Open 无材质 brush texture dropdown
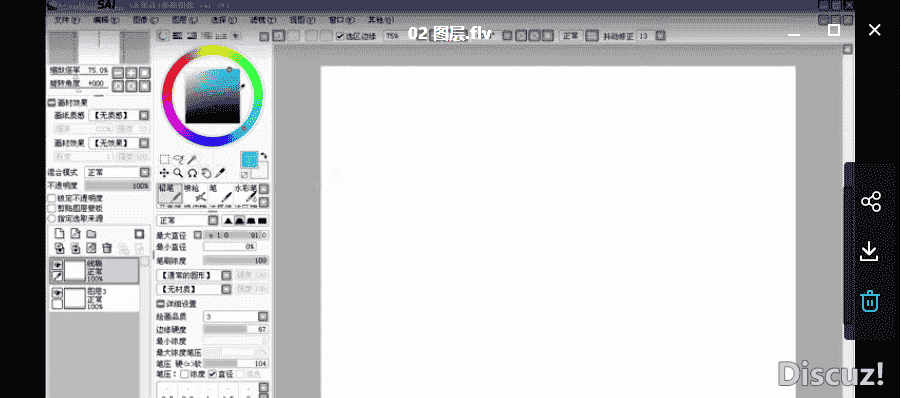Image resolution: width=901 pixels, height=398 pixels. point(227,289)
